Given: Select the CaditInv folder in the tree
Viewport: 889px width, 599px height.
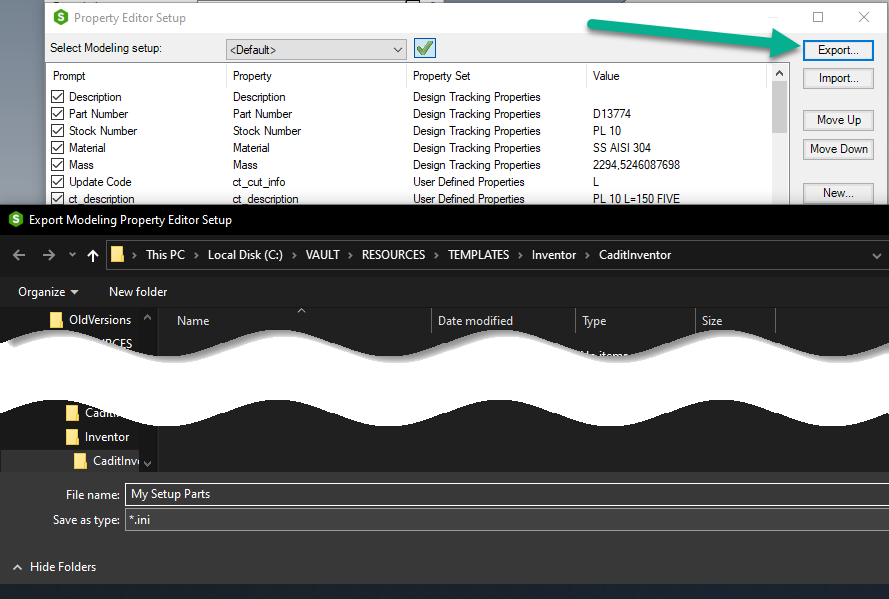Looking at the screenshot, I should pyautogui.click(x=107, y=461).
